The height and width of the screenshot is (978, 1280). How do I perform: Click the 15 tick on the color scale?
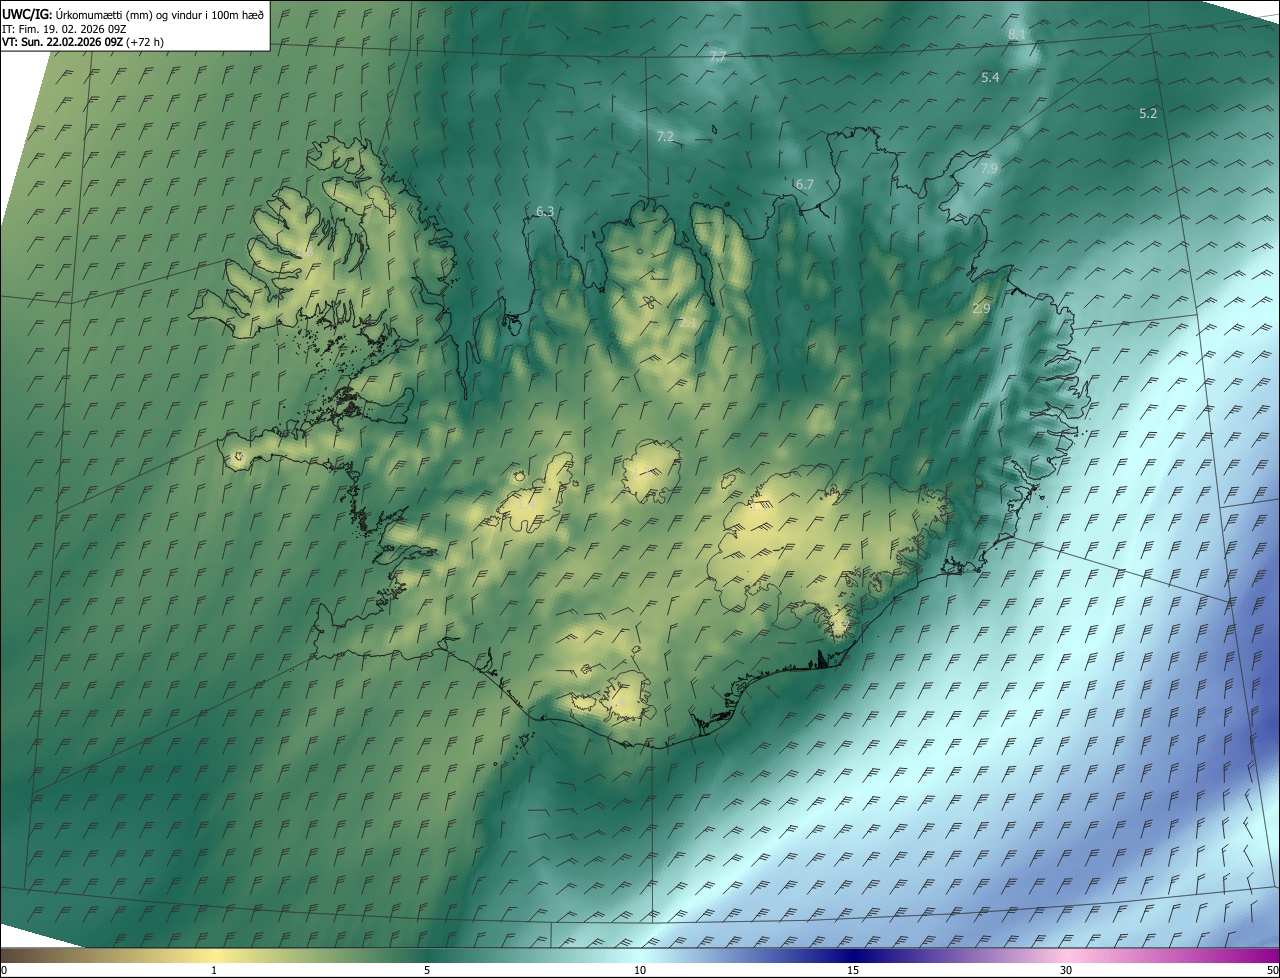click(853, 970)
